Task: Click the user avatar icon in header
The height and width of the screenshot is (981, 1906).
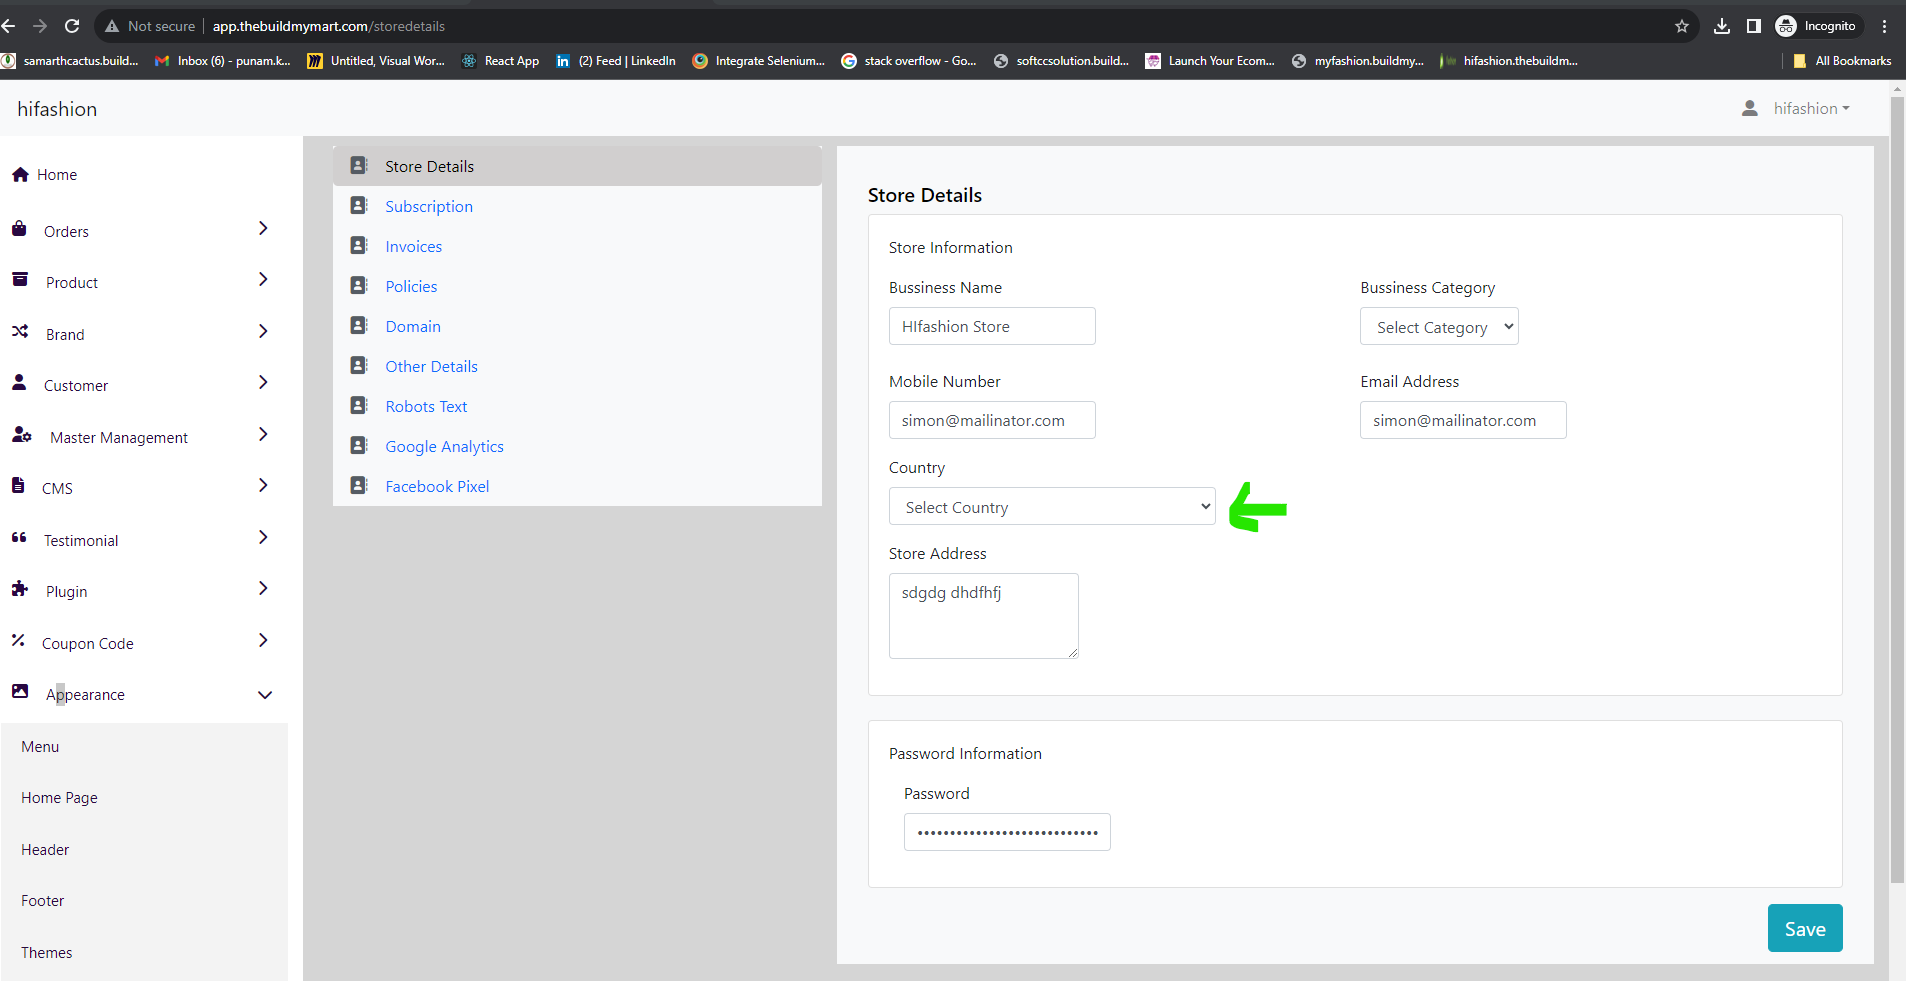Action: click(x=1750, y=108)
